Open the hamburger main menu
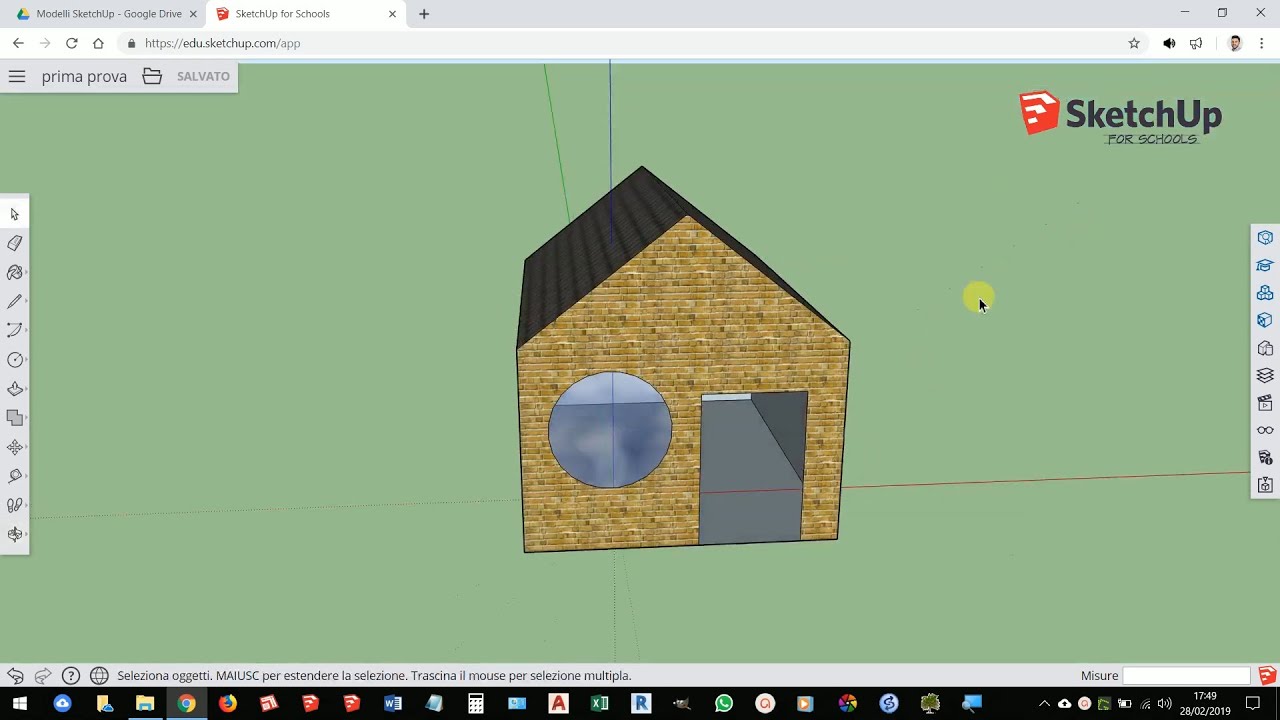This screenshot has width=1280, height=720. tap(17, 76)
